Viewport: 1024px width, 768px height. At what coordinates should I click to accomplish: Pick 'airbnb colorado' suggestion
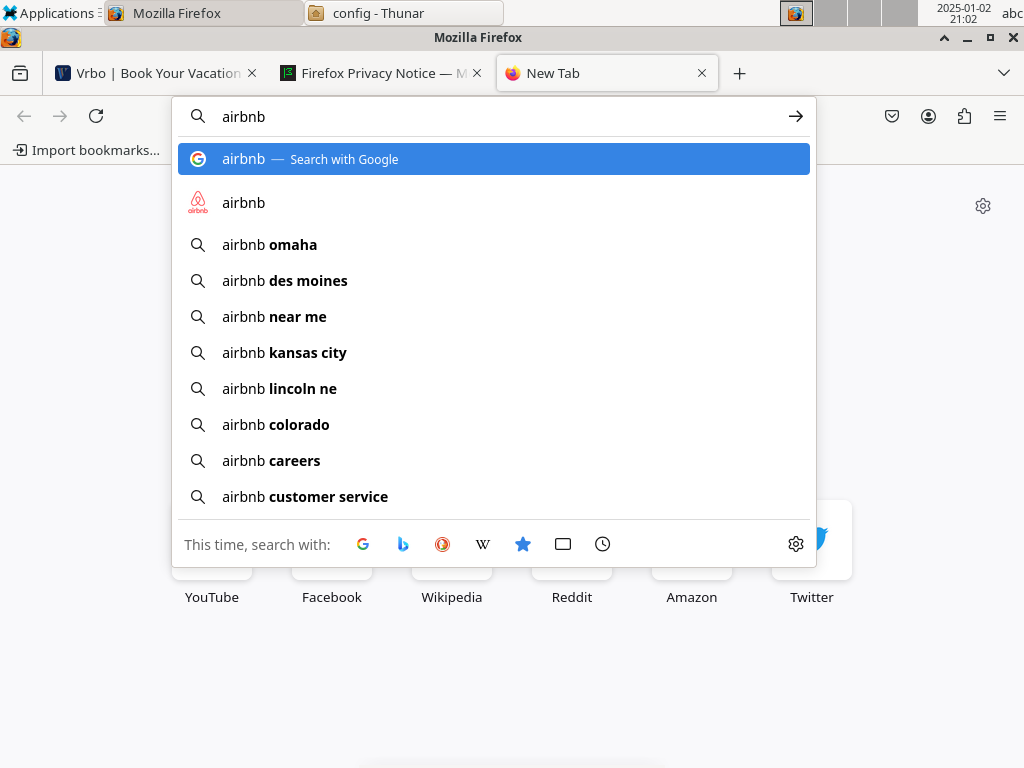click(494, 424)
